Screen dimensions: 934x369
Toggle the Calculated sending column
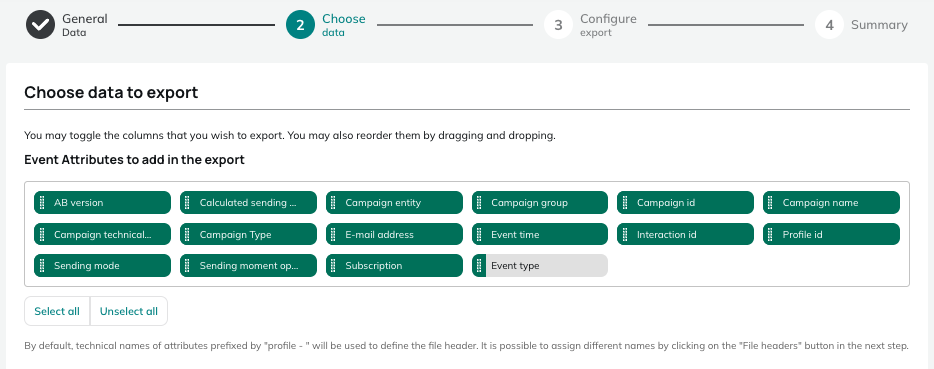click(x=248, y=203)
